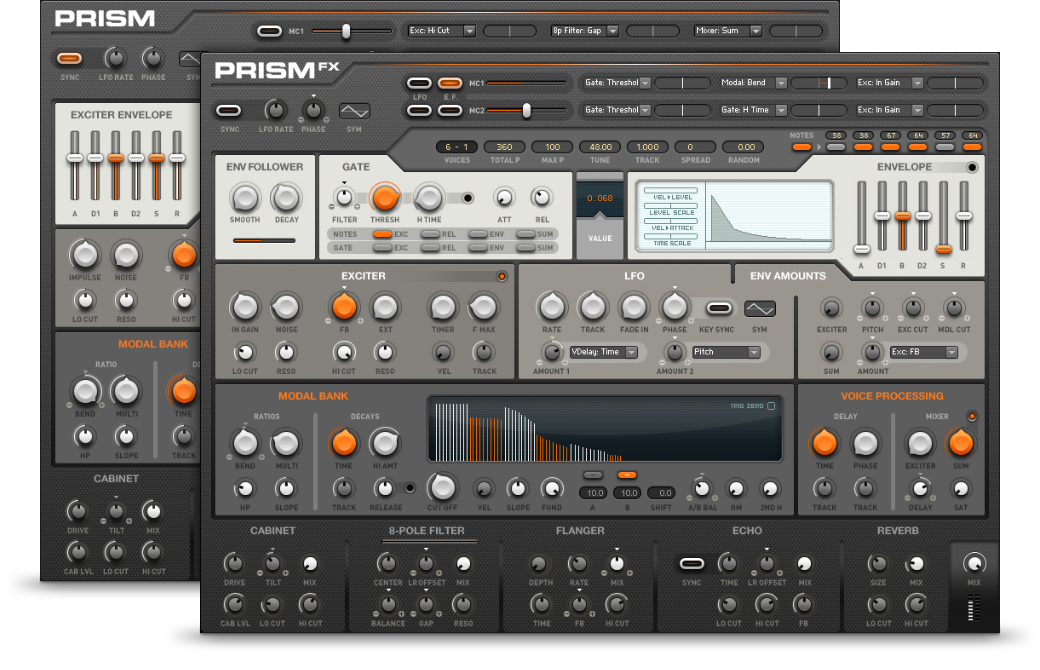Click the orange Mixer SUM knob
Screen dimensions: 1040x670
point(960,443)
